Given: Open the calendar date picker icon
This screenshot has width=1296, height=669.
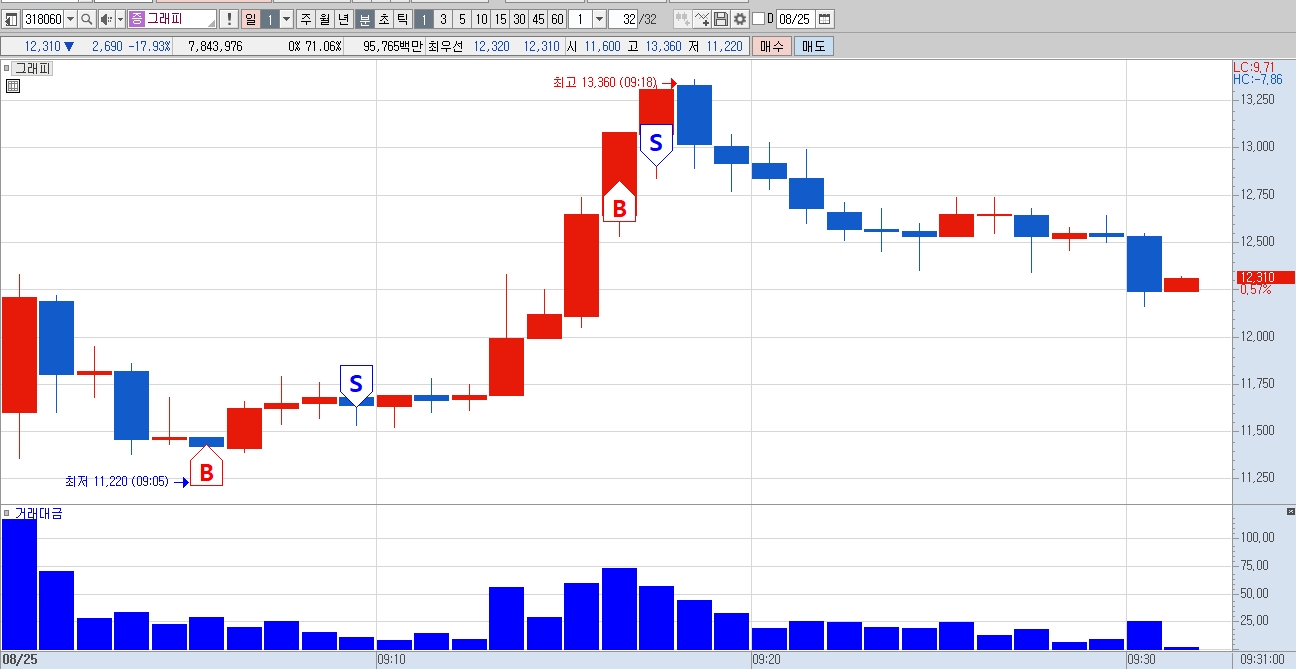Looking at the screenshot, I should click(824, 19).
